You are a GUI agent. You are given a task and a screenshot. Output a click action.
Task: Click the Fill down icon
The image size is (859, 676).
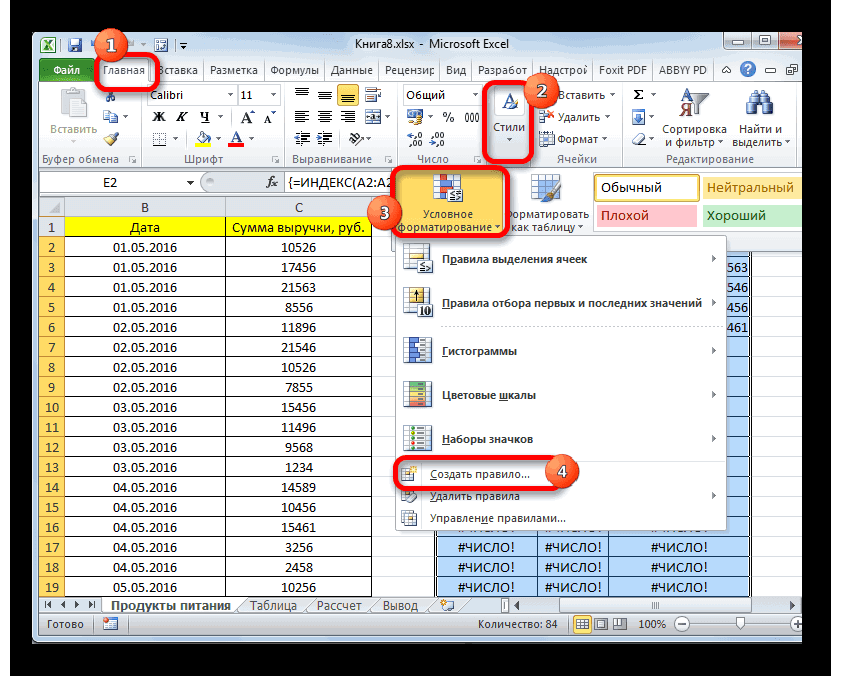click(x=638, y=117)
